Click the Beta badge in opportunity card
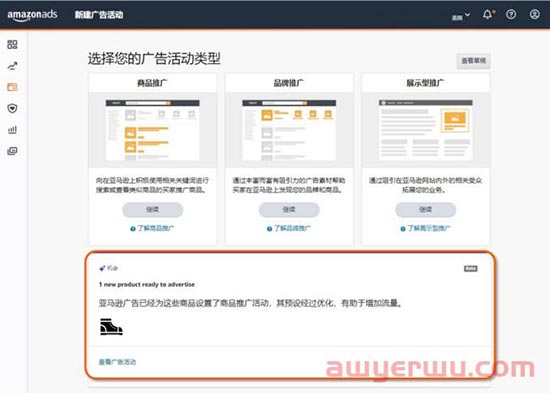The image size is (550, 393). [470, 269]
